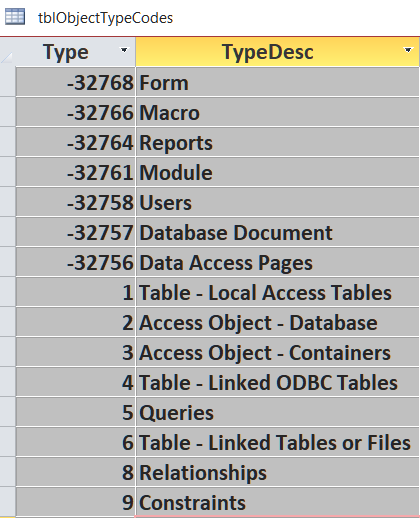Viewport: 420px width, 518px height.
Task: Click the cell containing Macro
Action: pos(277,112)
